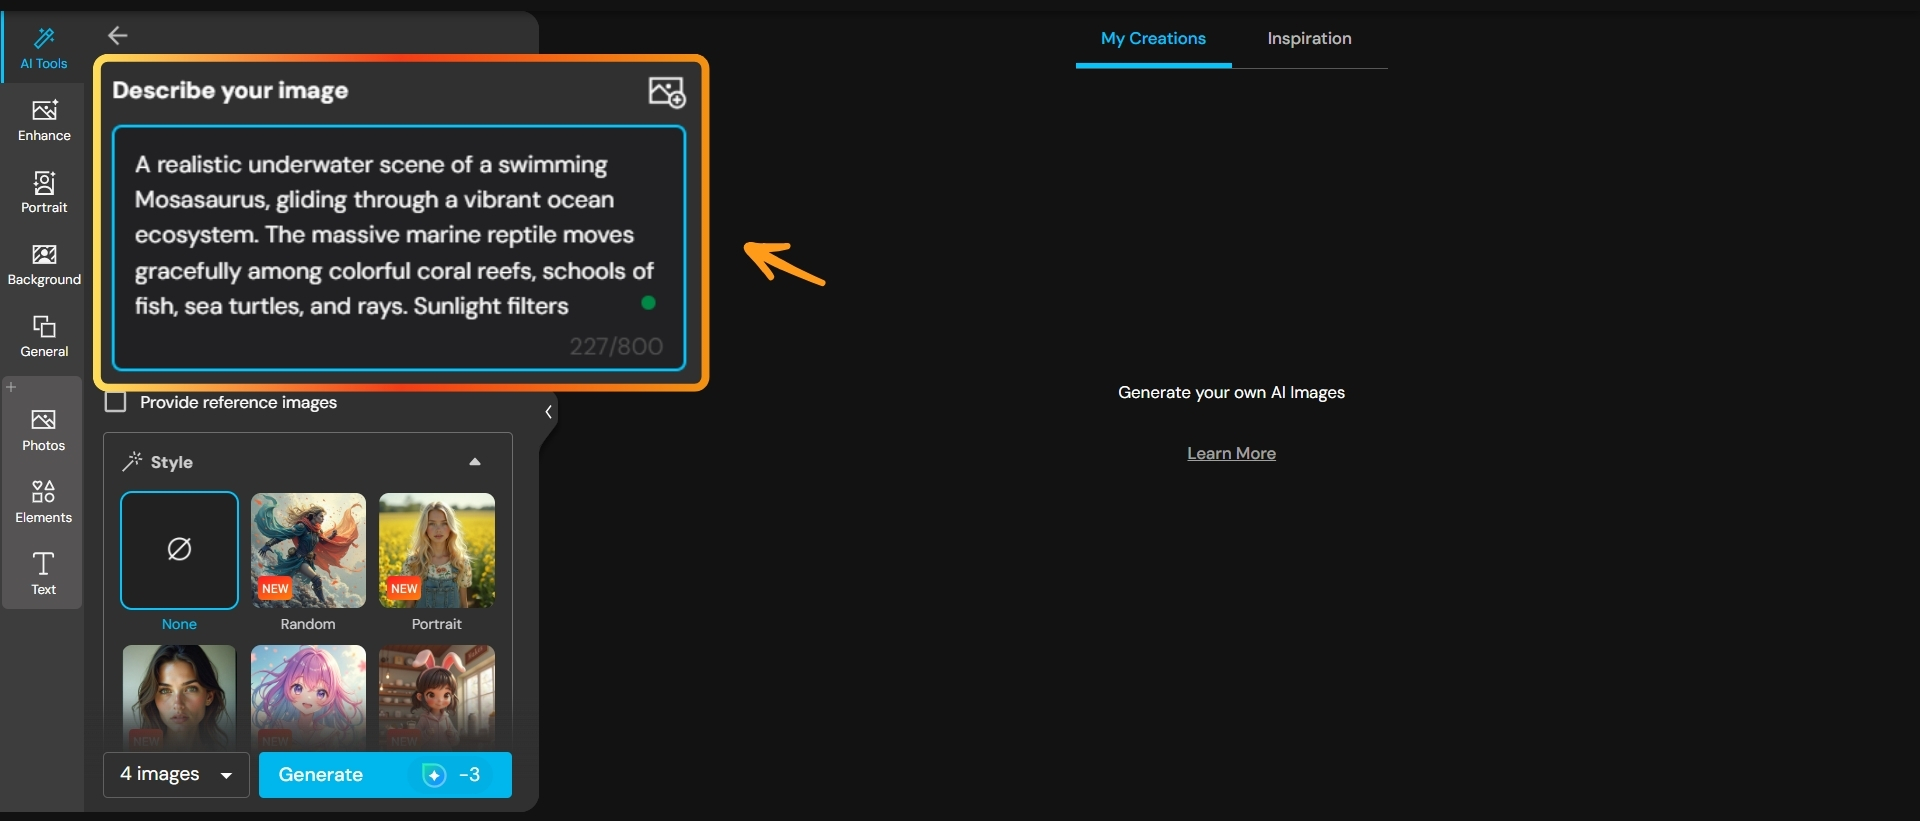The height and width of the screenshot is (821, 1920).
Task: Open the Enhance tool
Action: (44, 120)
